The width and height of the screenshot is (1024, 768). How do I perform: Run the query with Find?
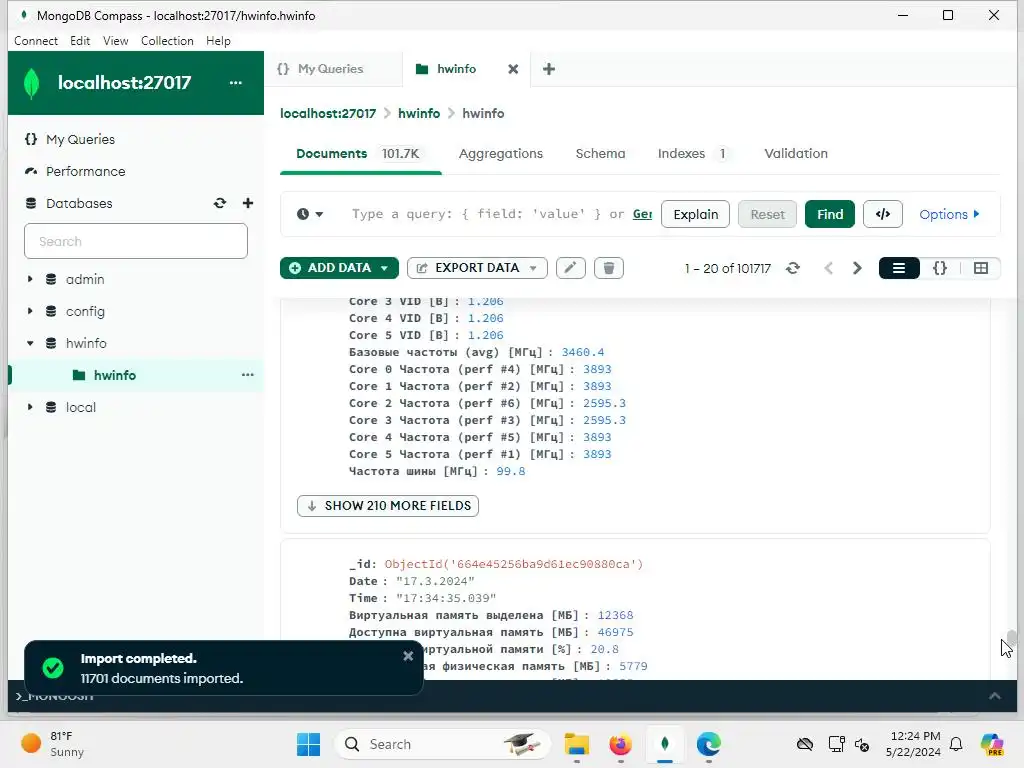829,214
